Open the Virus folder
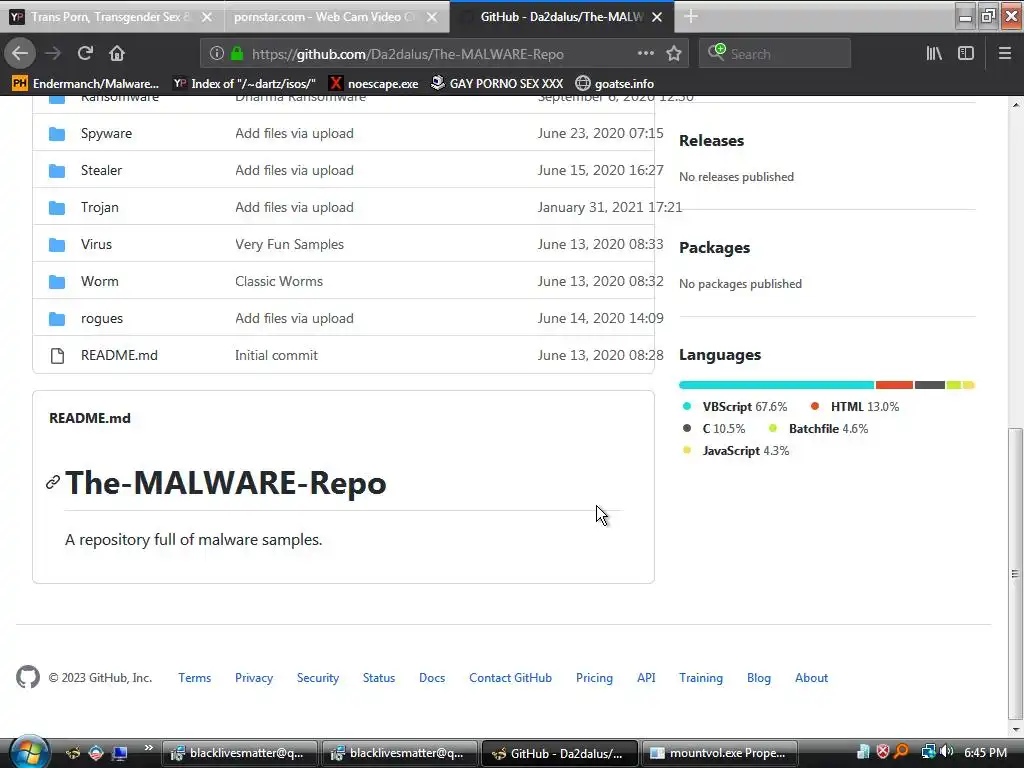 [96, 244]
